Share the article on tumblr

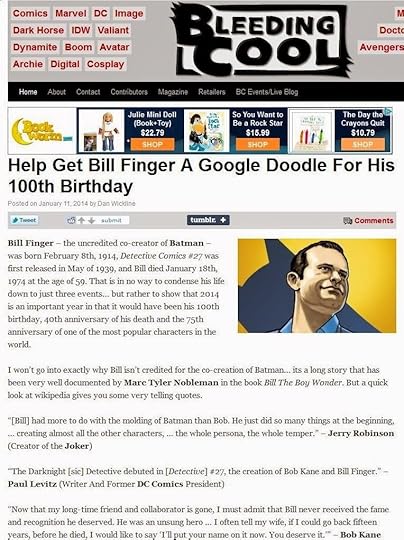click(208, 220)
